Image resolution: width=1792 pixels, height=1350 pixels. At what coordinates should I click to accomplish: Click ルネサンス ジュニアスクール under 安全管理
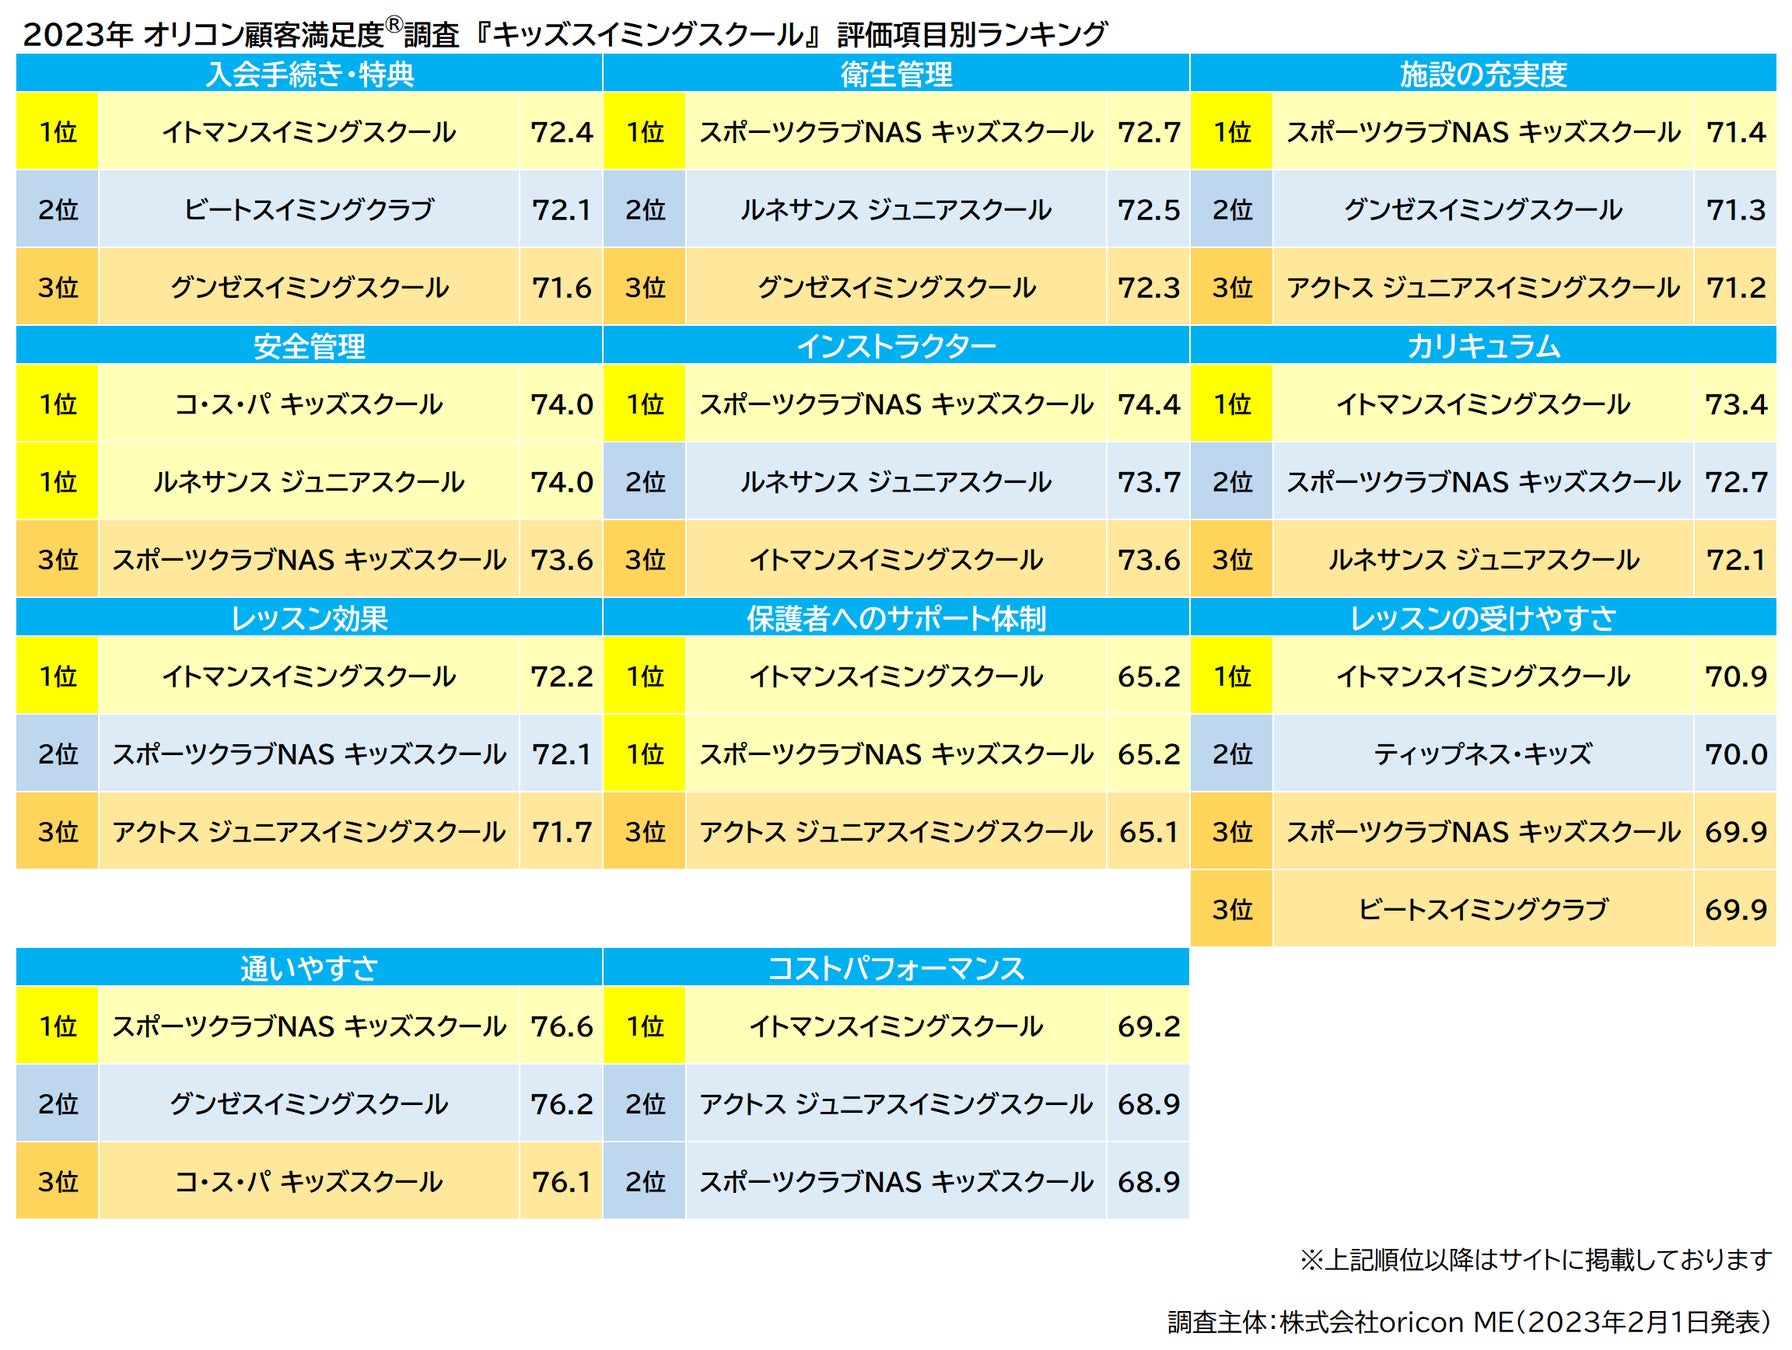pos(309,482)
